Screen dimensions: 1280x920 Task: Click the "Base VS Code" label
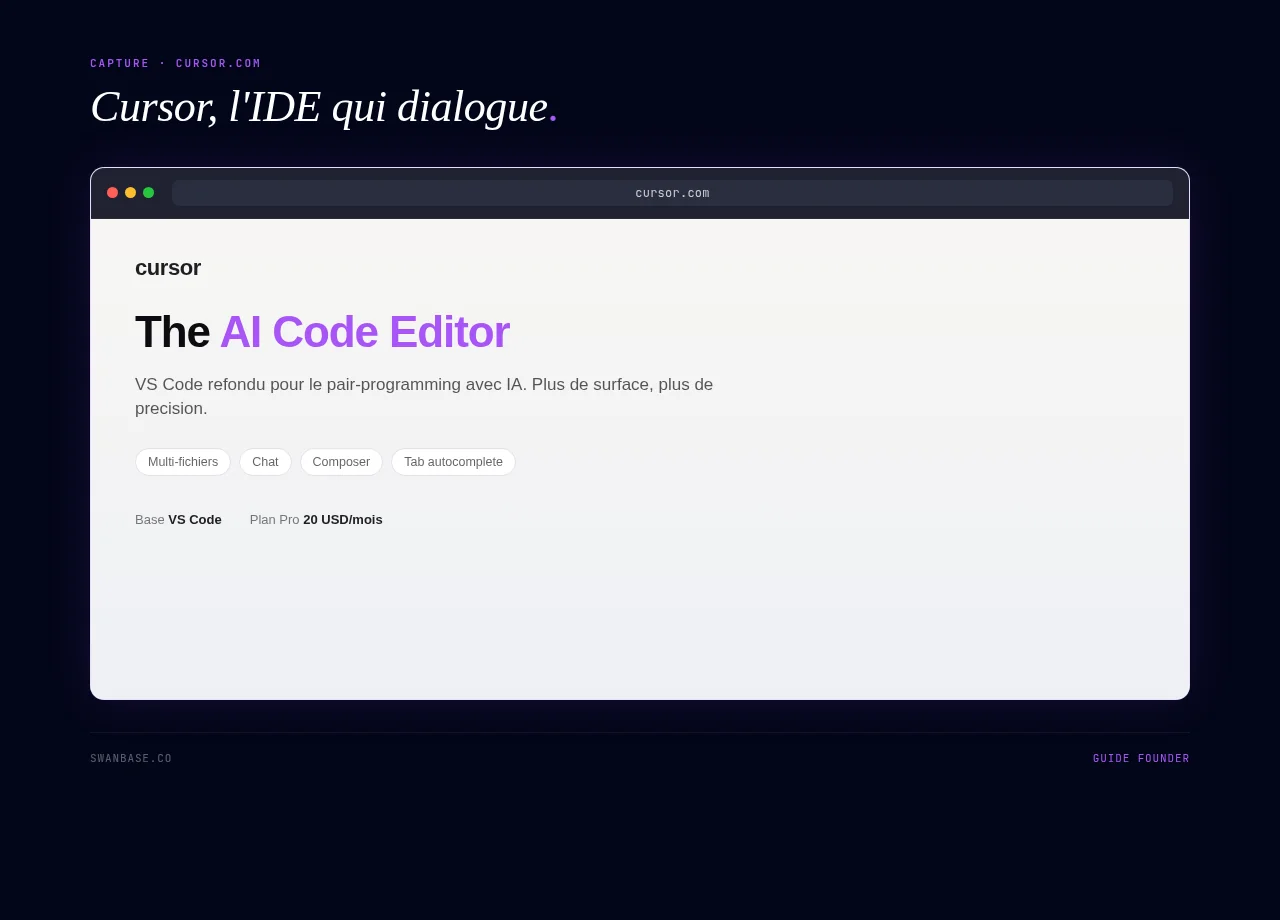coord(178,520)
